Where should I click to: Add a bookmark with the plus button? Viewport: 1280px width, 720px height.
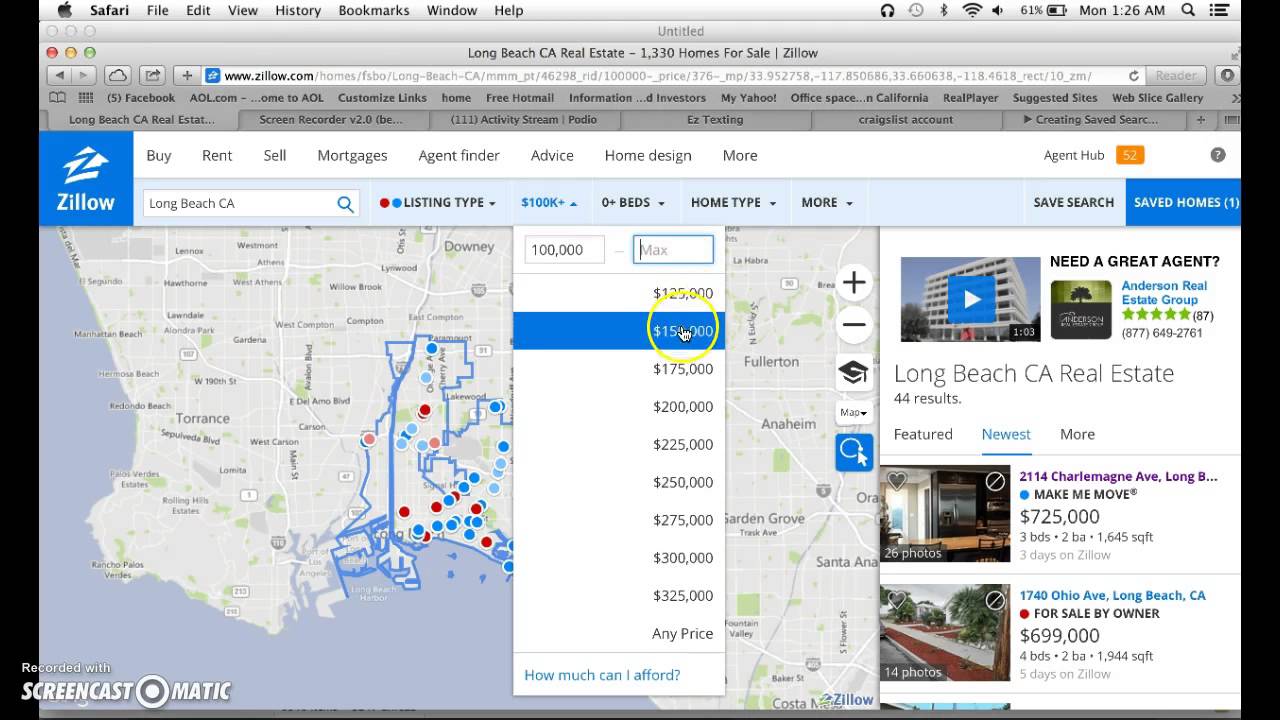(x=187, y=75)
